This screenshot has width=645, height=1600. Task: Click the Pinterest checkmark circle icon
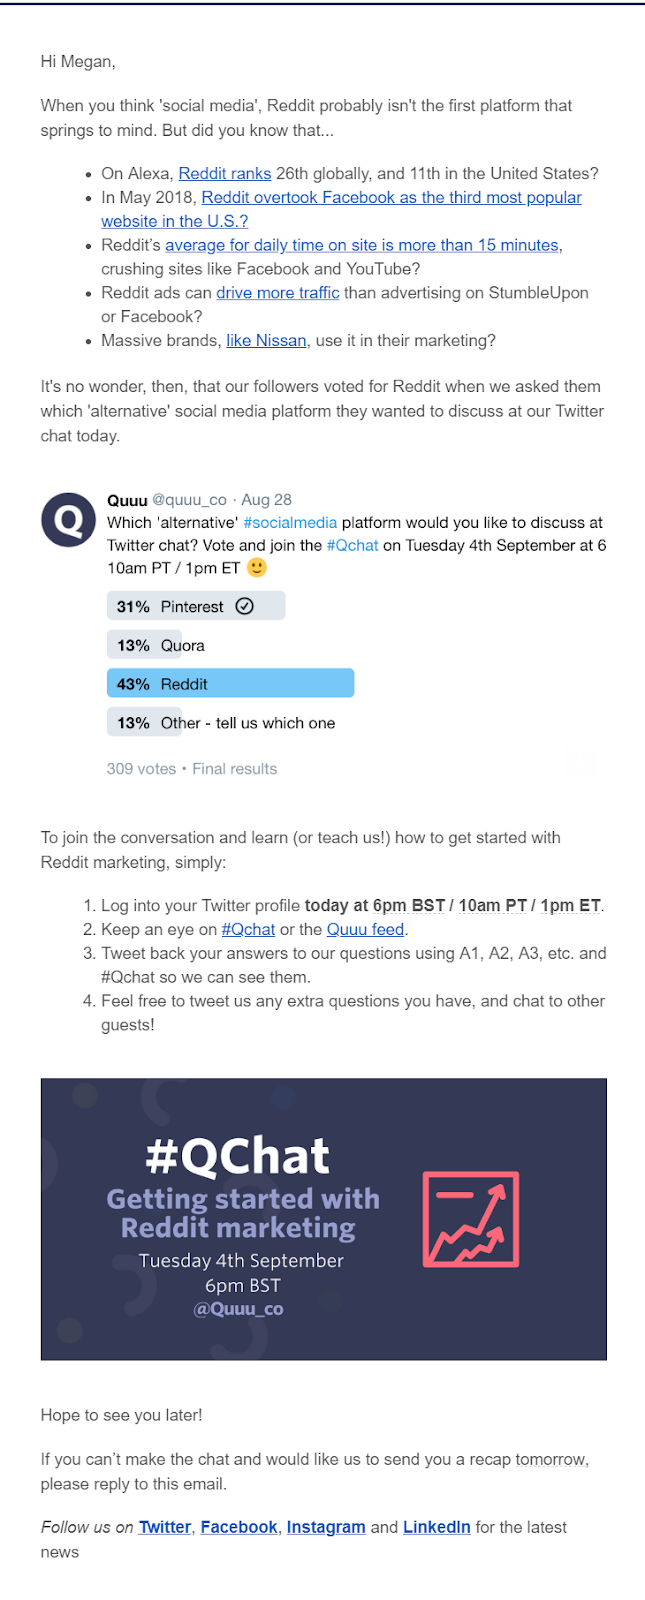pos(245,606)
